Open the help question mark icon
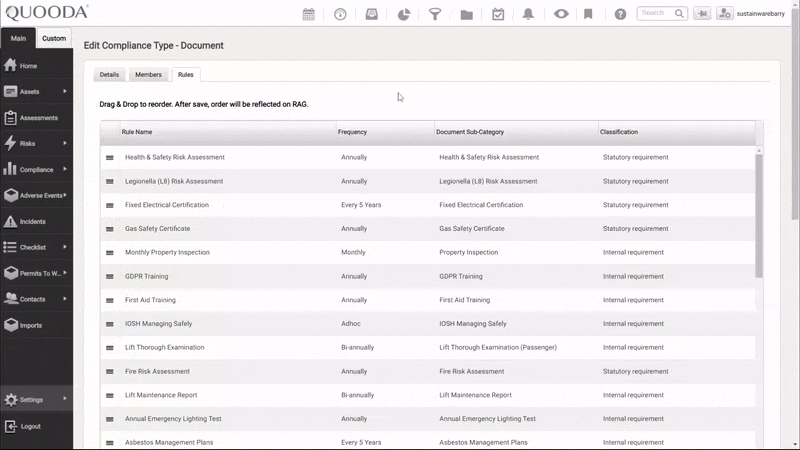 pos(620,14)
